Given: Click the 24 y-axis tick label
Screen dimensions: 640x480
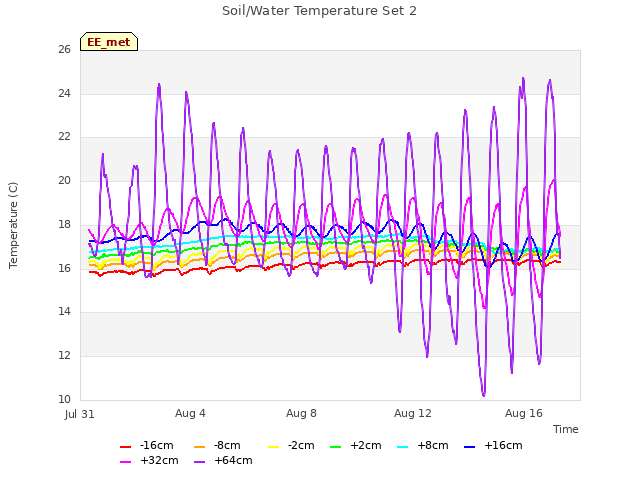Looking at the screenshot, I should click(64, 93).
